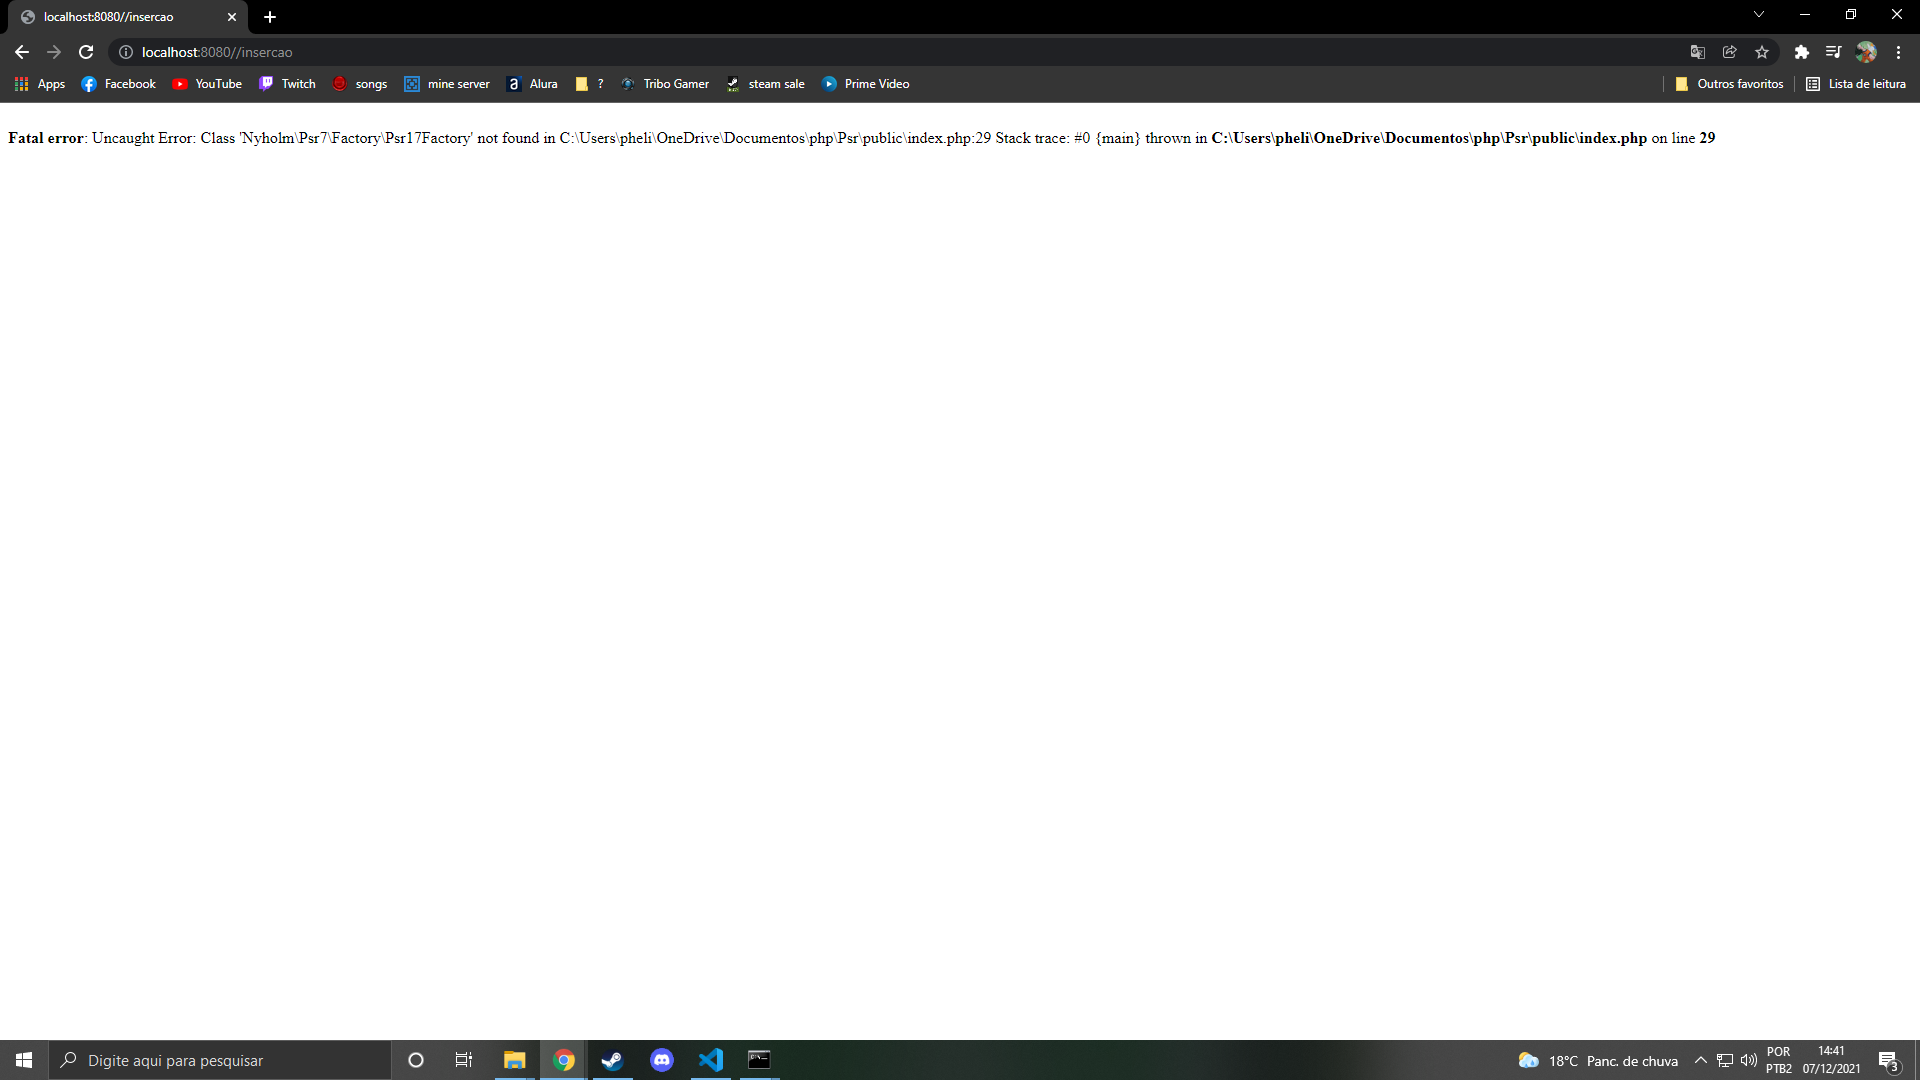Open a new tab with the plus button
The width and height of the screenshot is (1920, 1080).
tap(270, 17)
